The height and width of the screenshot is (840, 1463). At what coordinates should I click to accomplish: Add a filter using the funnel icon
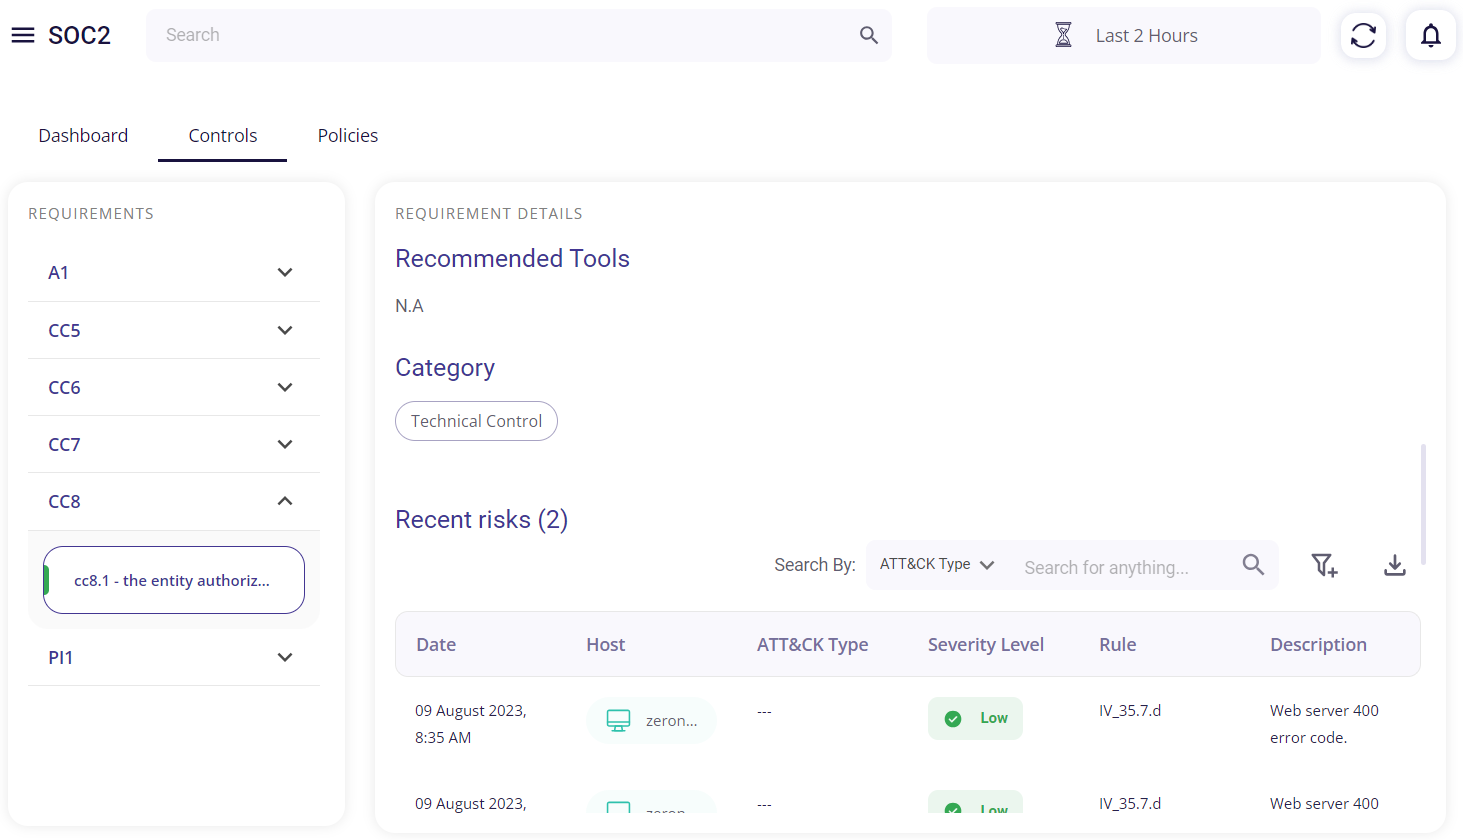1324,565
